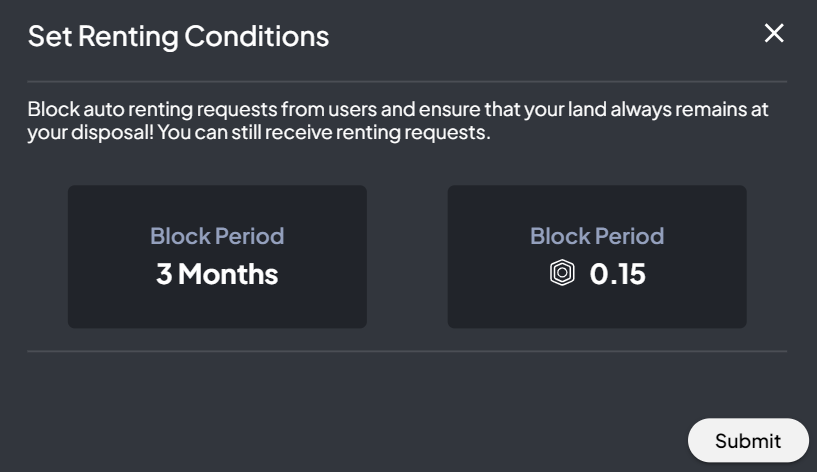
Task: Click the divider line above Submit
Action: tap(407, 351)
